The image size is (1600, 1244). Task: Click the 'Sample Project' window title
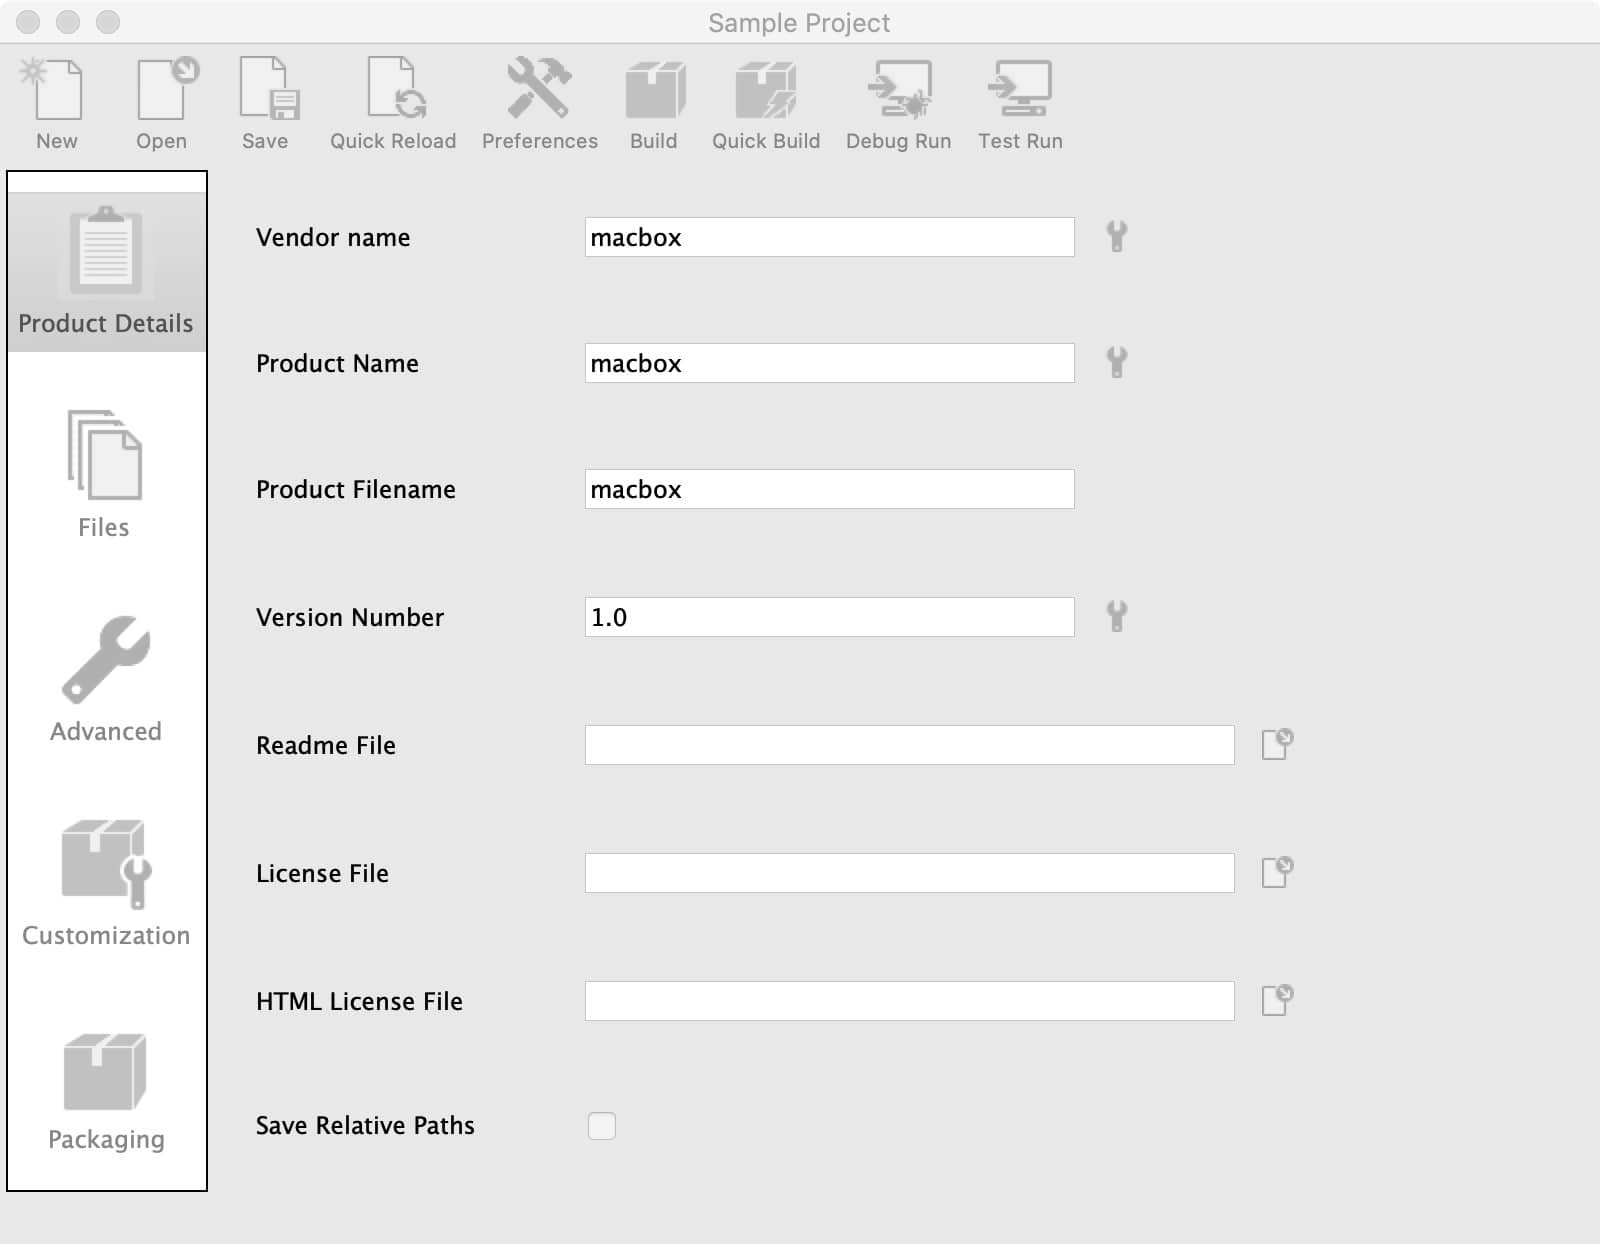point(799,23)
